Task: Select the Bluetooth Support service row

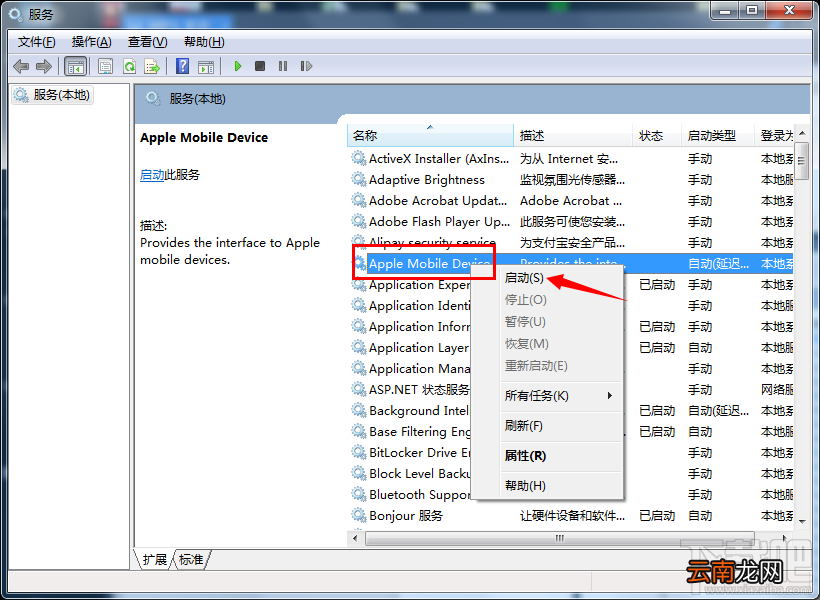Action: tap(572, 494)
